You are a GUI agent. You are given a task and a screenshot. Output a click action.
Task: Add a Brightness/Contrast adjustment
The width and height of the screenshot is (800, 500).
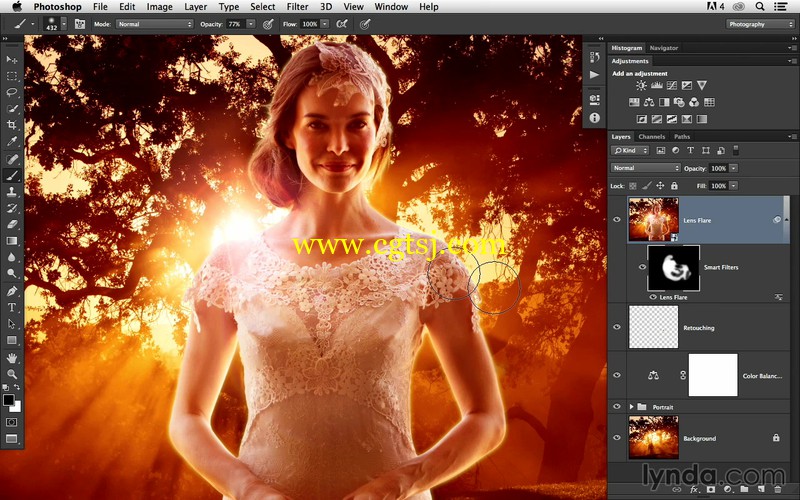[x=641, y=86]
